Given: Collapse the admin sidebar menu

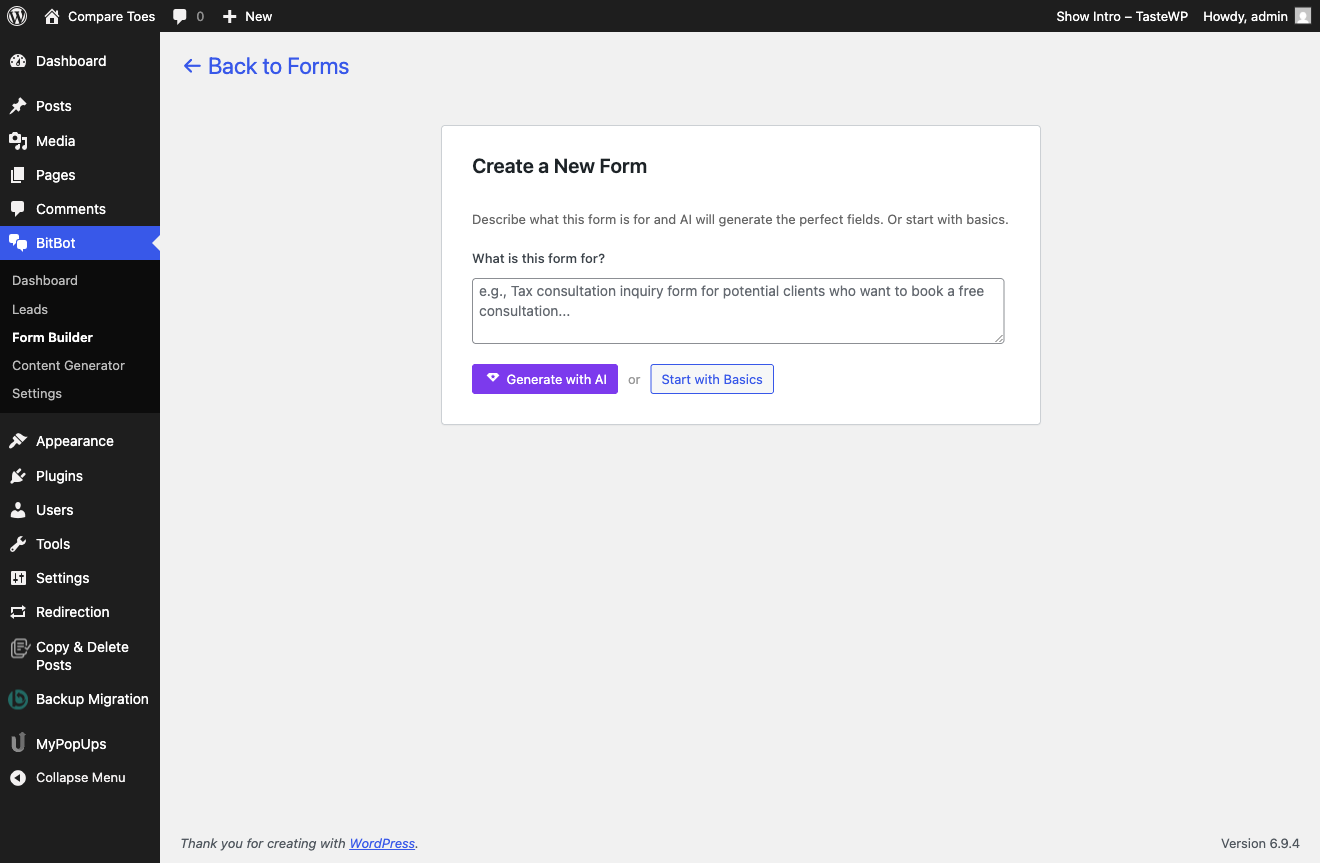Looking at the screenshot, I should [17, 777].
